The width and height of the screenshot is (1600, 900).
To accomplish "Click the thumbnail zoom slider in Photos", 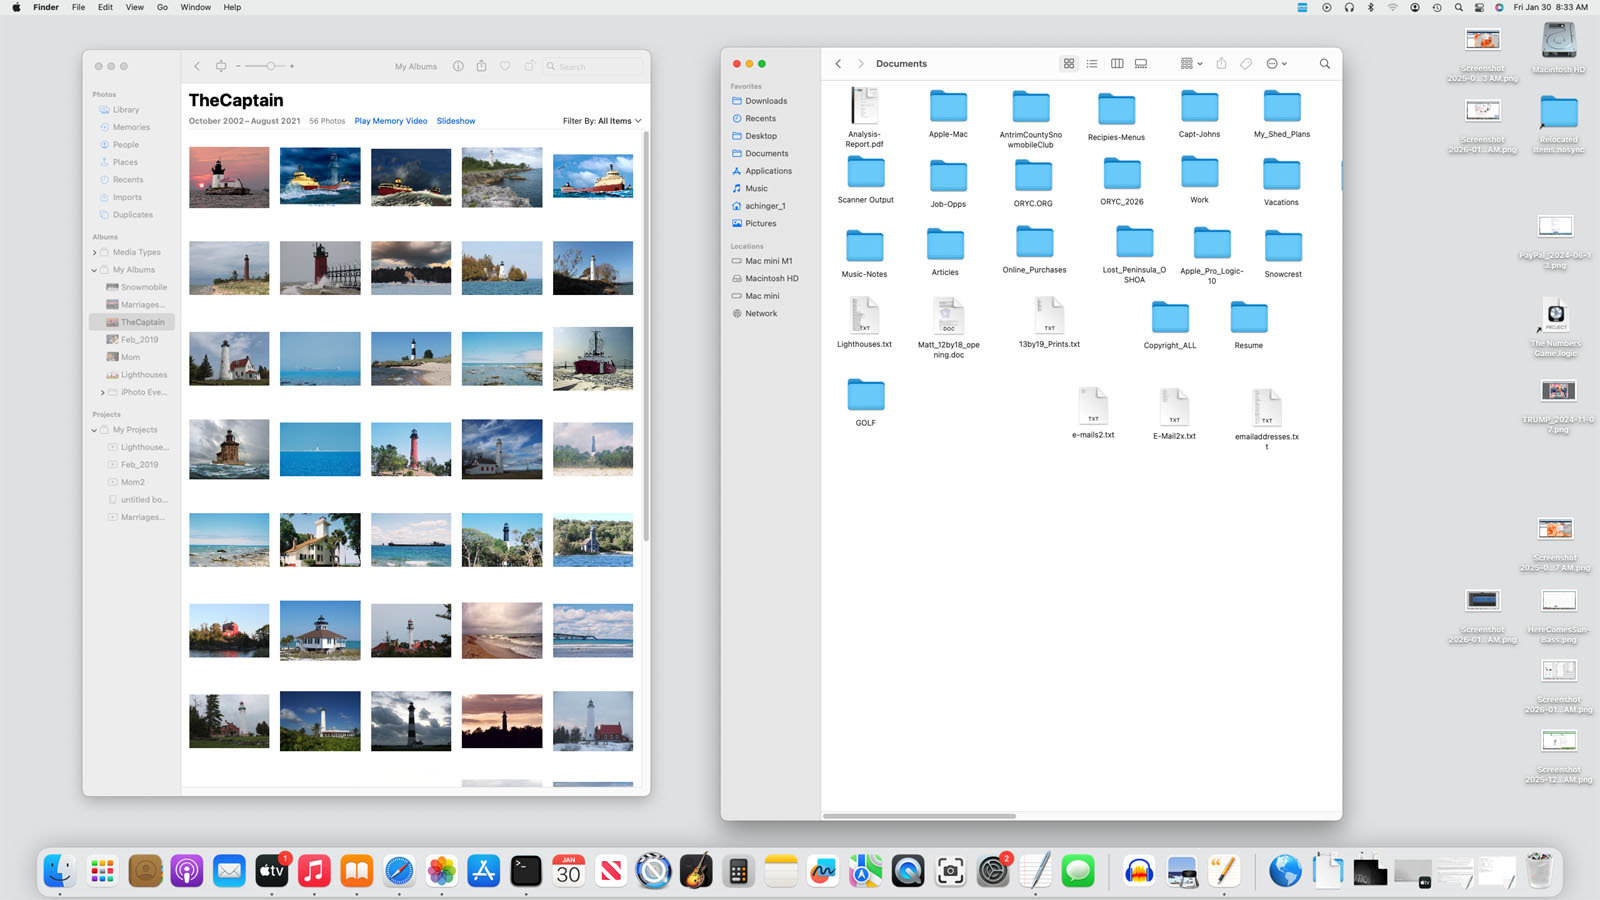I will (x=268, y=66).
